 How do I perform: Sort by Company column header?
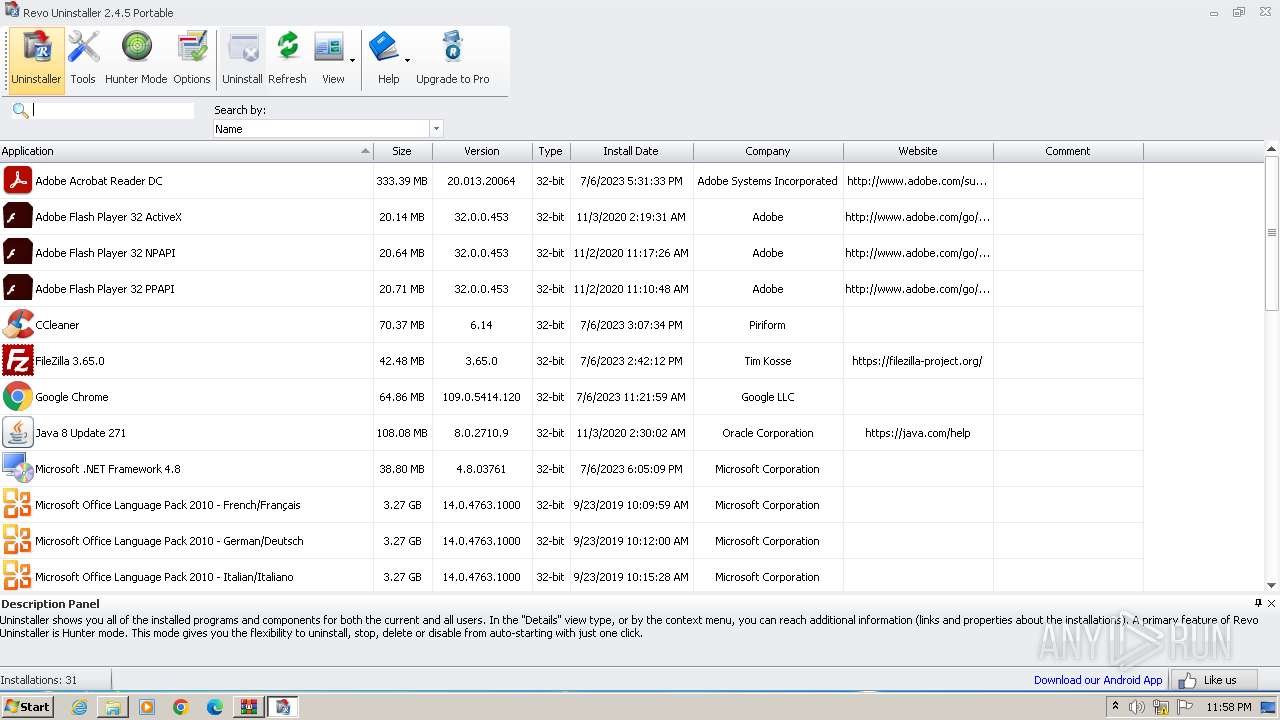[768, 151]
